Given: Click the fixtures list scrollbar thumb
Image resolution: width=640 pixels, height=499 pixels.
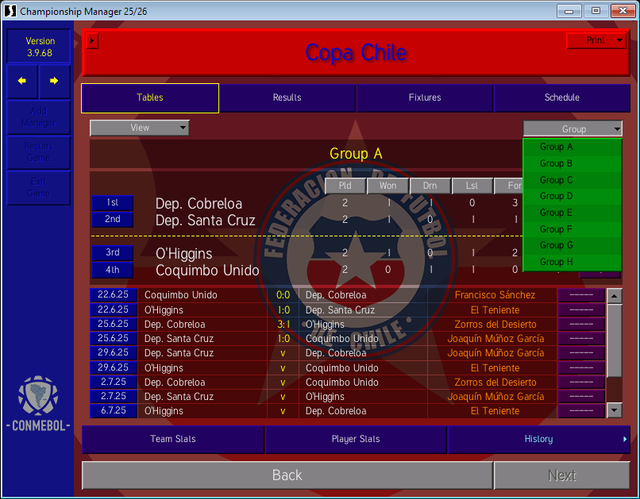Looking at the screenshot, I should pyautogui.click(x=614, y=341).
